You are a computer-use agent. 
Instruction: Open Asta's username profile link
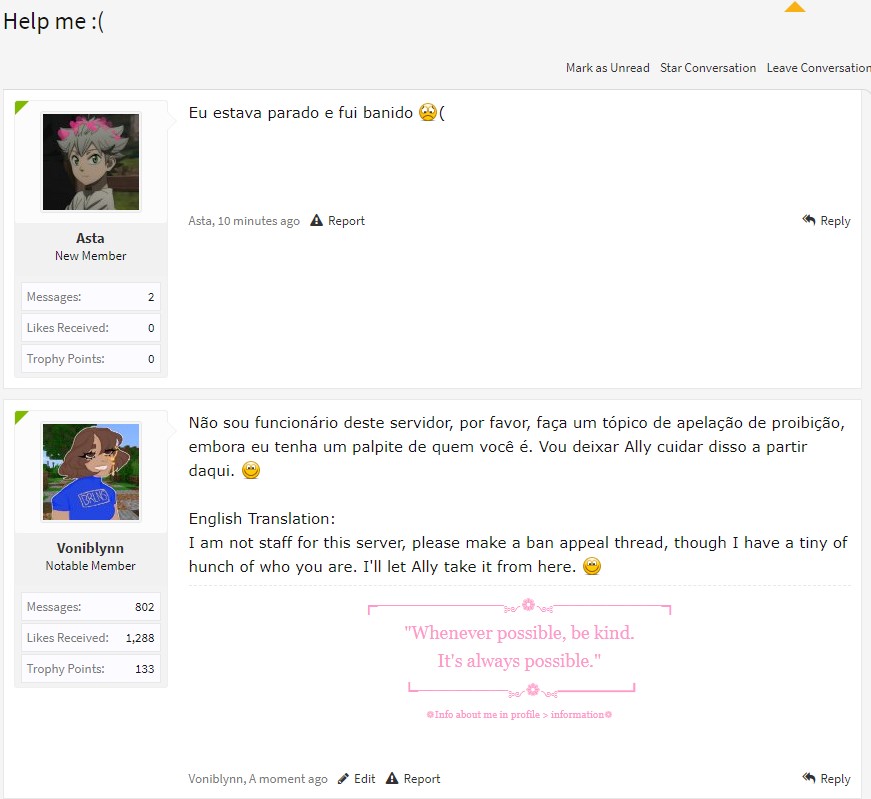click(90, 238)
